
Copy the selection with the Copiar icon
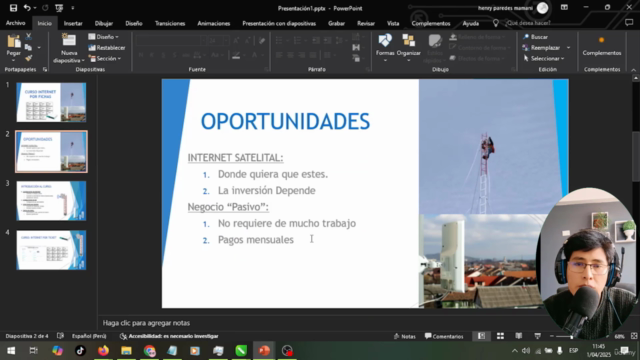(x=29, y=47)
